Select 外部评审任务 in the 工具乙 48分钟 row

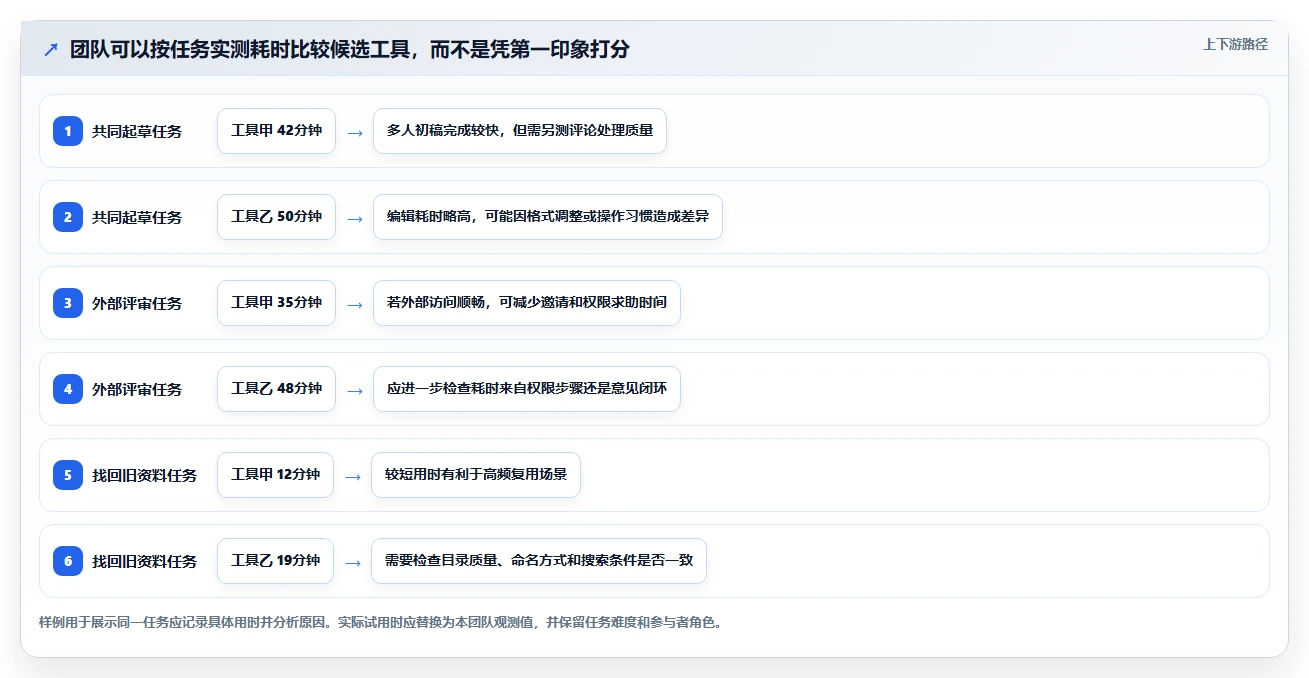[137, 389]
